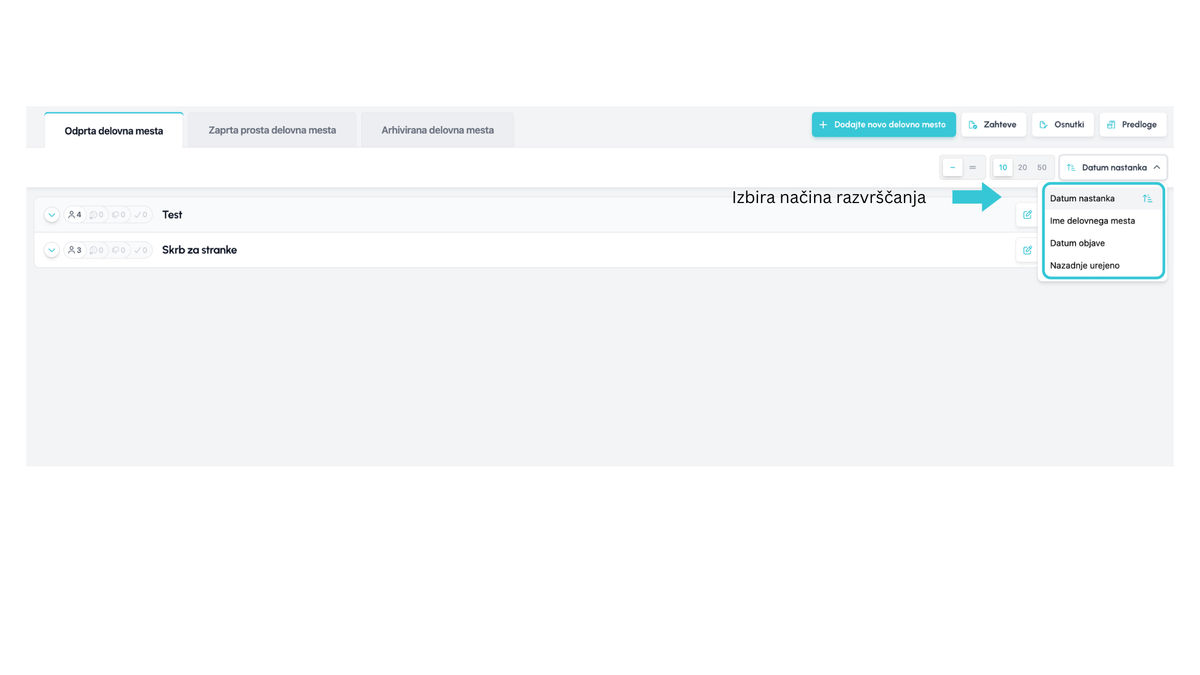
Task: Choose Nazadnje urejeno sort option
Action: [x=1084, y=266]
